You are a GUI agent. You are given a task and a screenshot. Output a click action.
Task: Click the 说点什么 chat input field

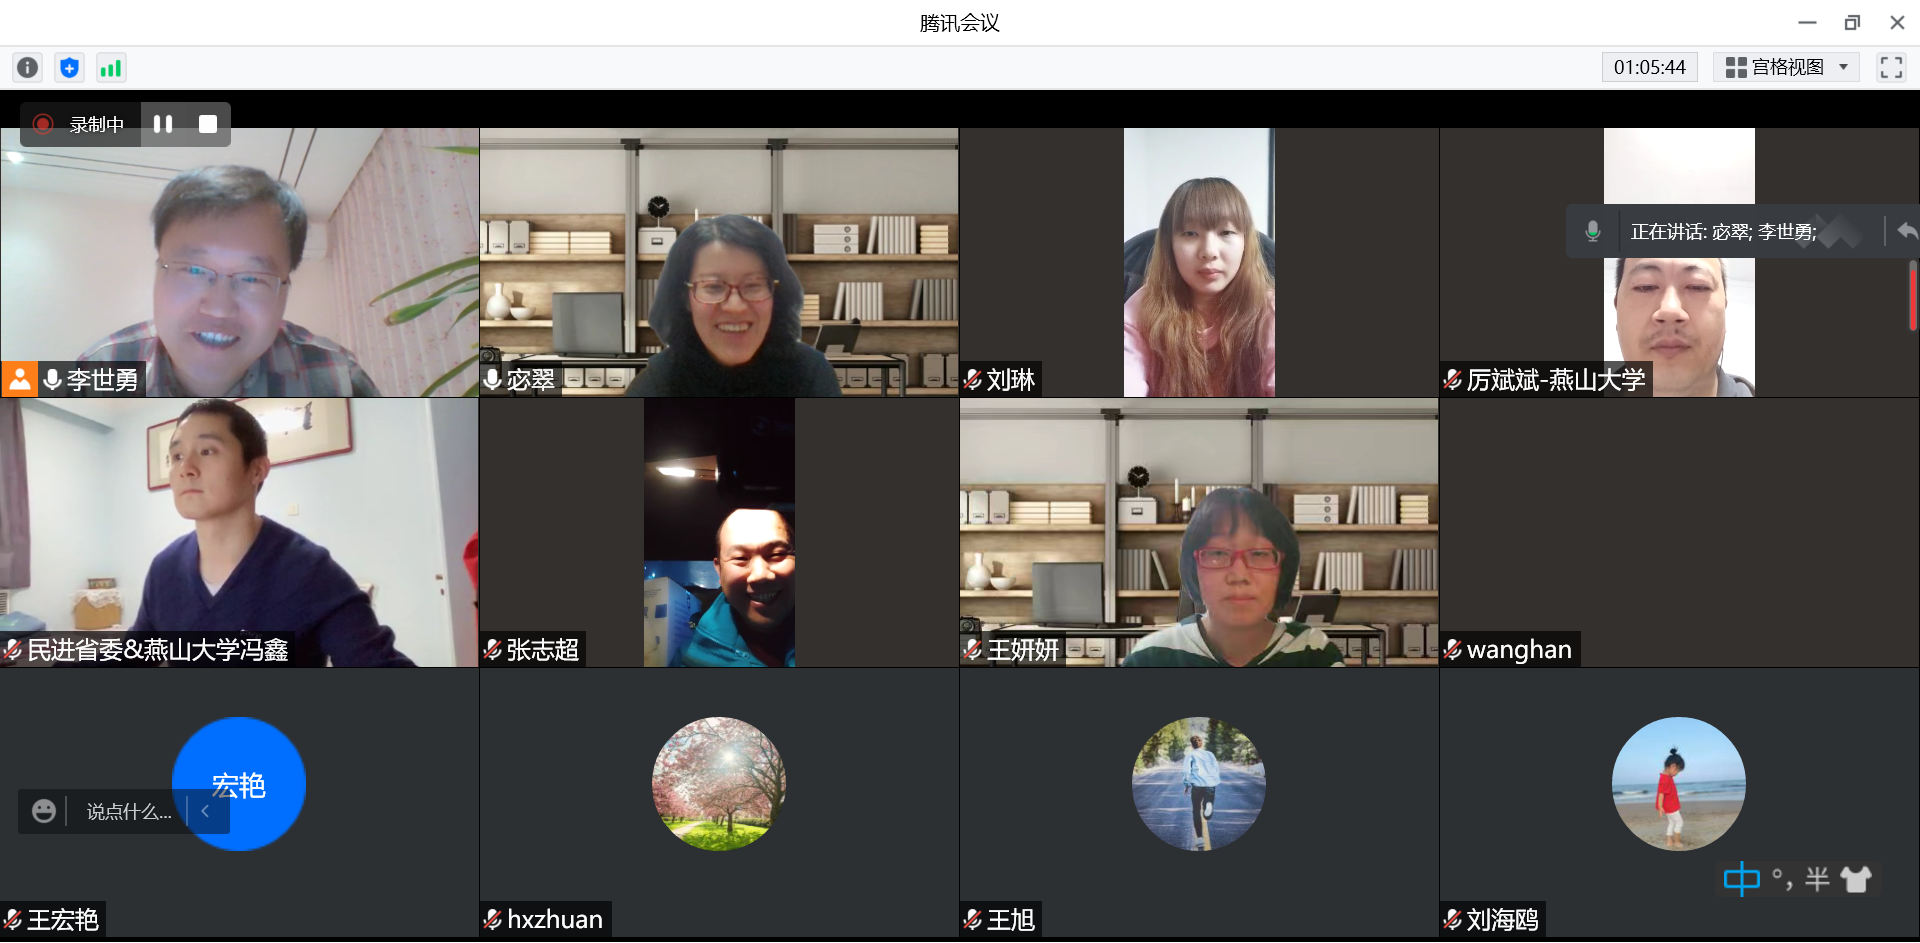pyautogui.click(x=128, y=811)
